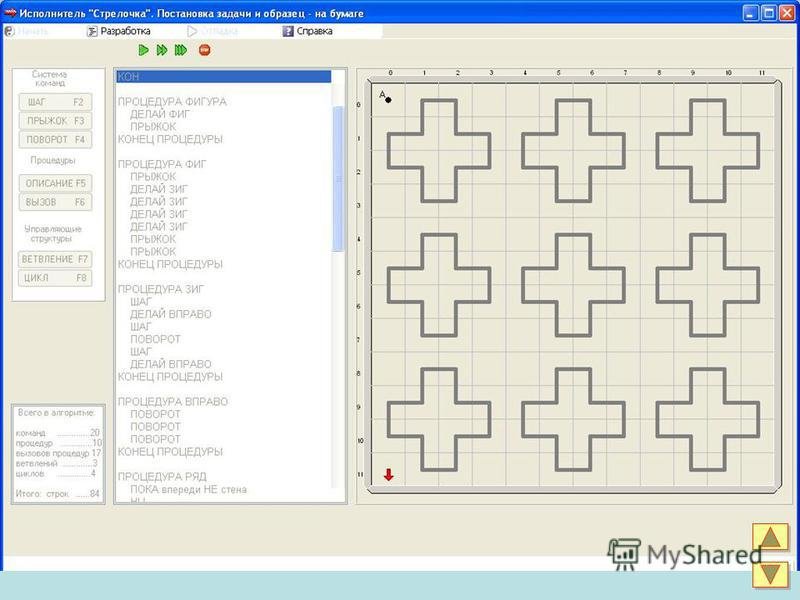Click the ПРЫЖОК F3 command button
Screen dimensions: 800x600
point(55,121)
